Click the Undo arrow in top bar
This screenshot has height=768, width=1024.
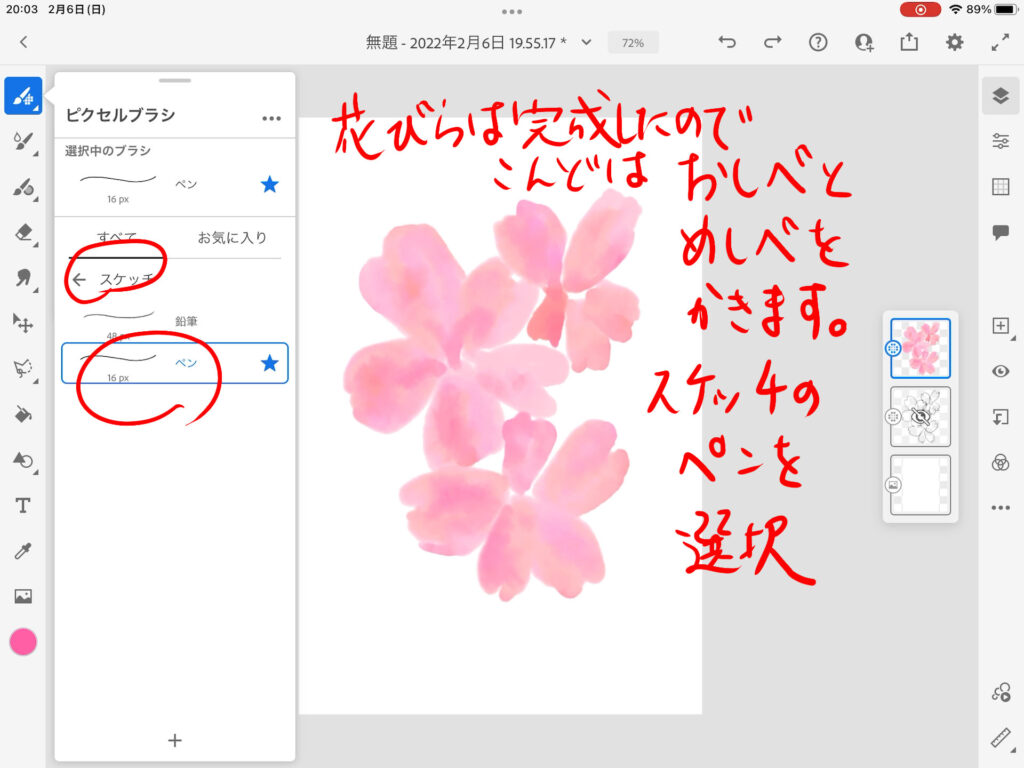point(727,42)
